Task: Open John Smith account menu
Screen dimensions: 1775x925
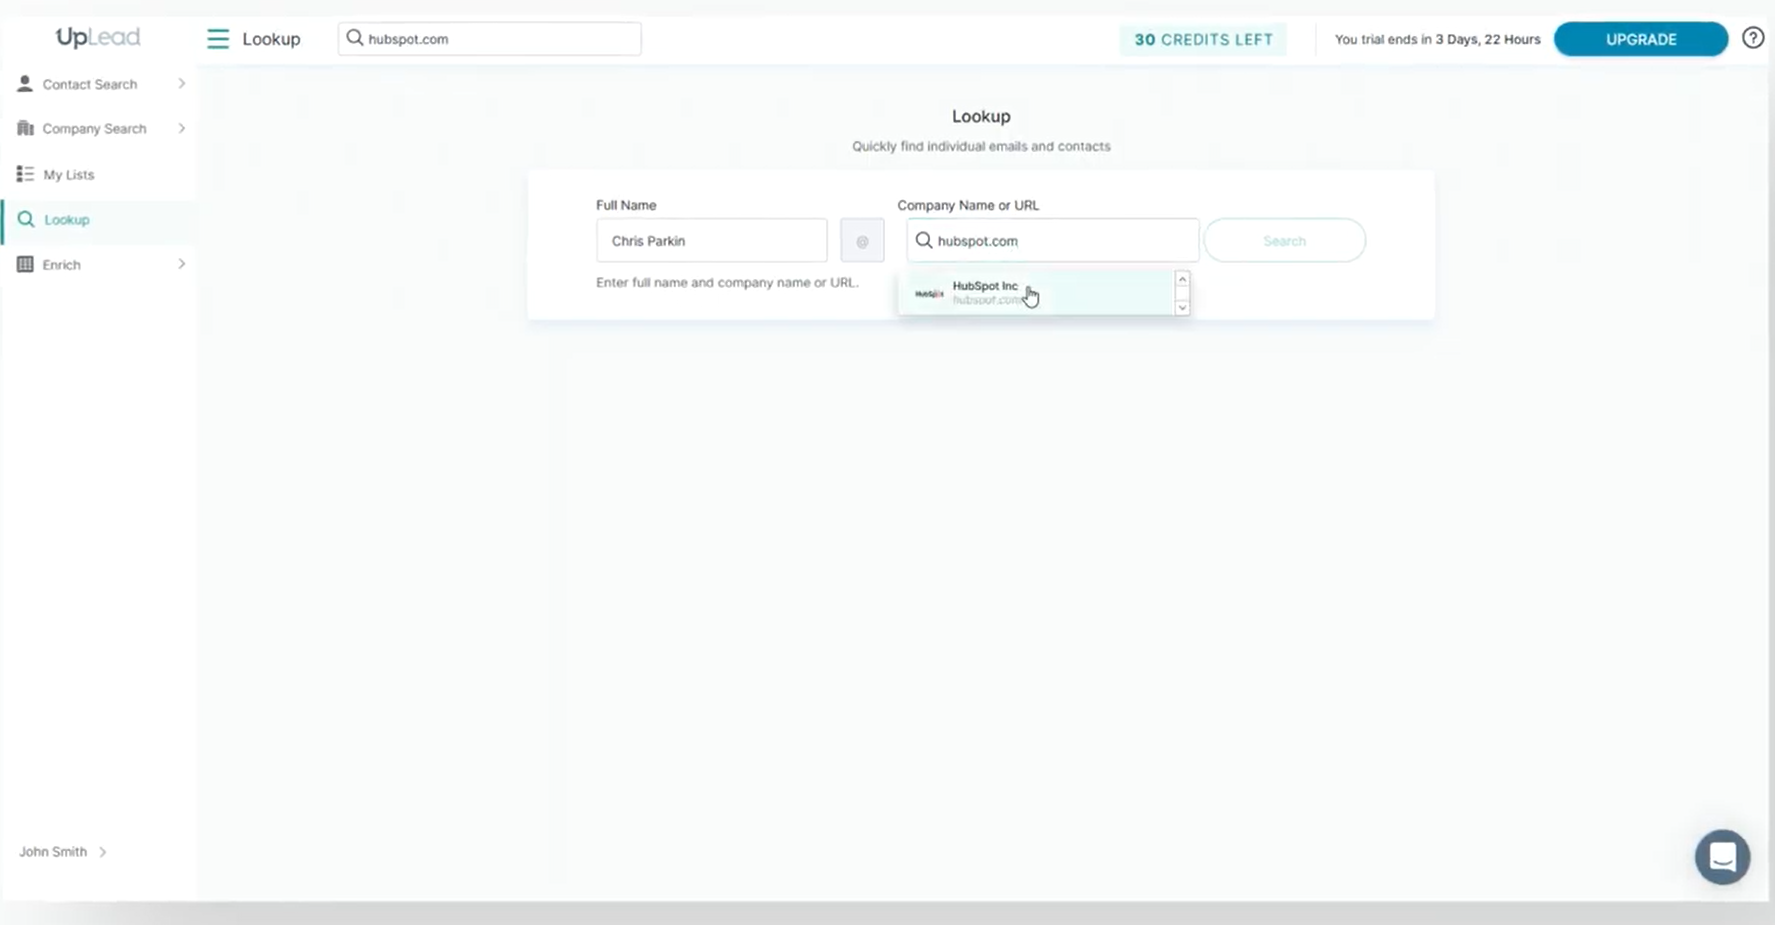Action: pyautogui.click(x=63, y=852)
